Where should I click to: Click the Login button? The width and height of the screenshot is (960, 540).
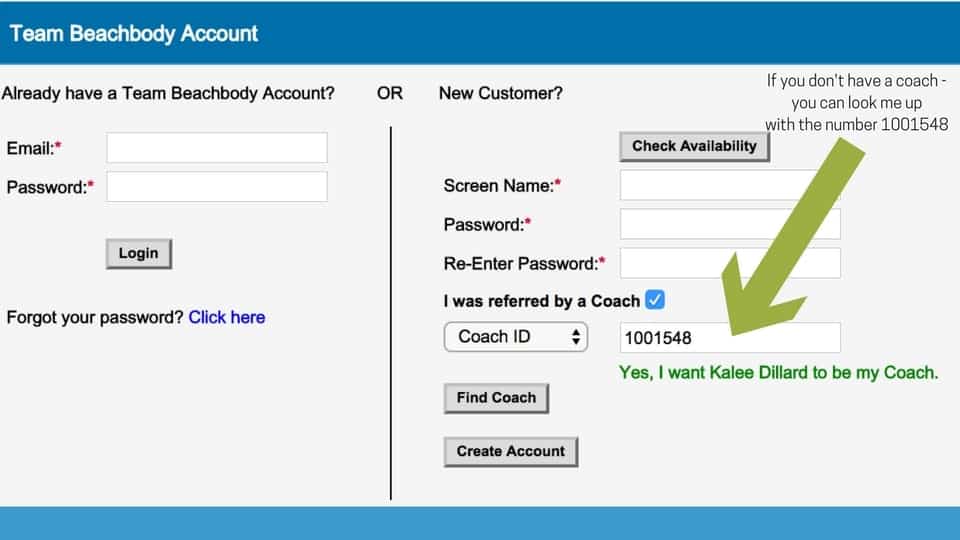click(139, 253)
